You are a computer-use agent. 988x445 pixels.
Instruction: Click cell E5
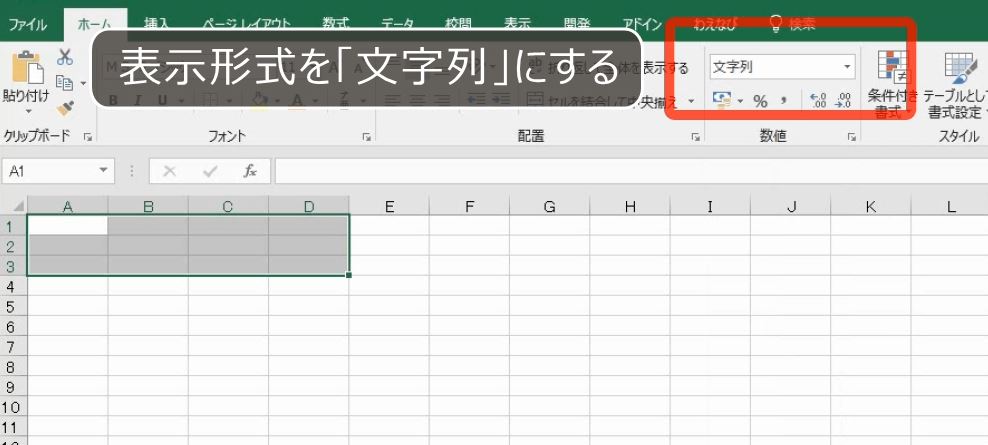389,306
